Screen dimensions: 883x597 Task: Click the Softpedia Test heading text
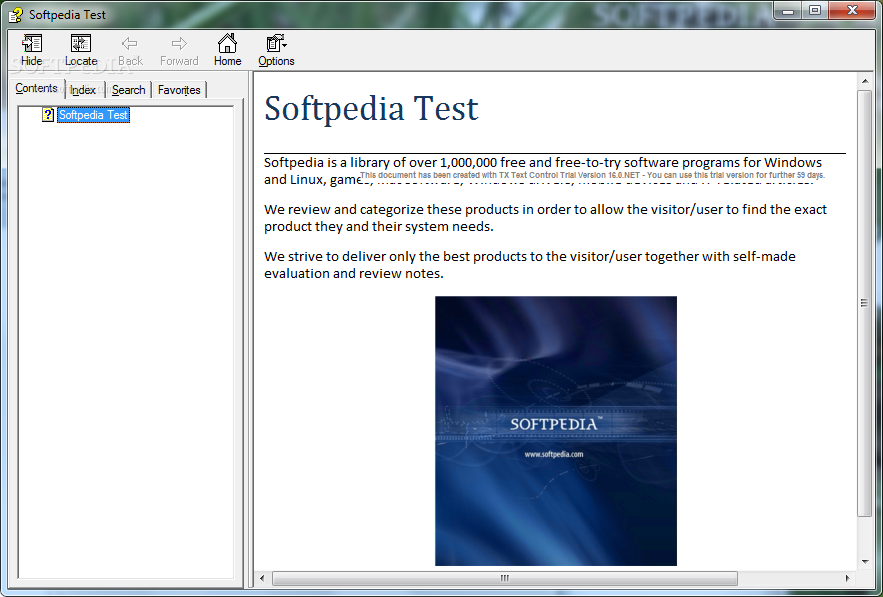pyautogui.click(x=371, y=108)
